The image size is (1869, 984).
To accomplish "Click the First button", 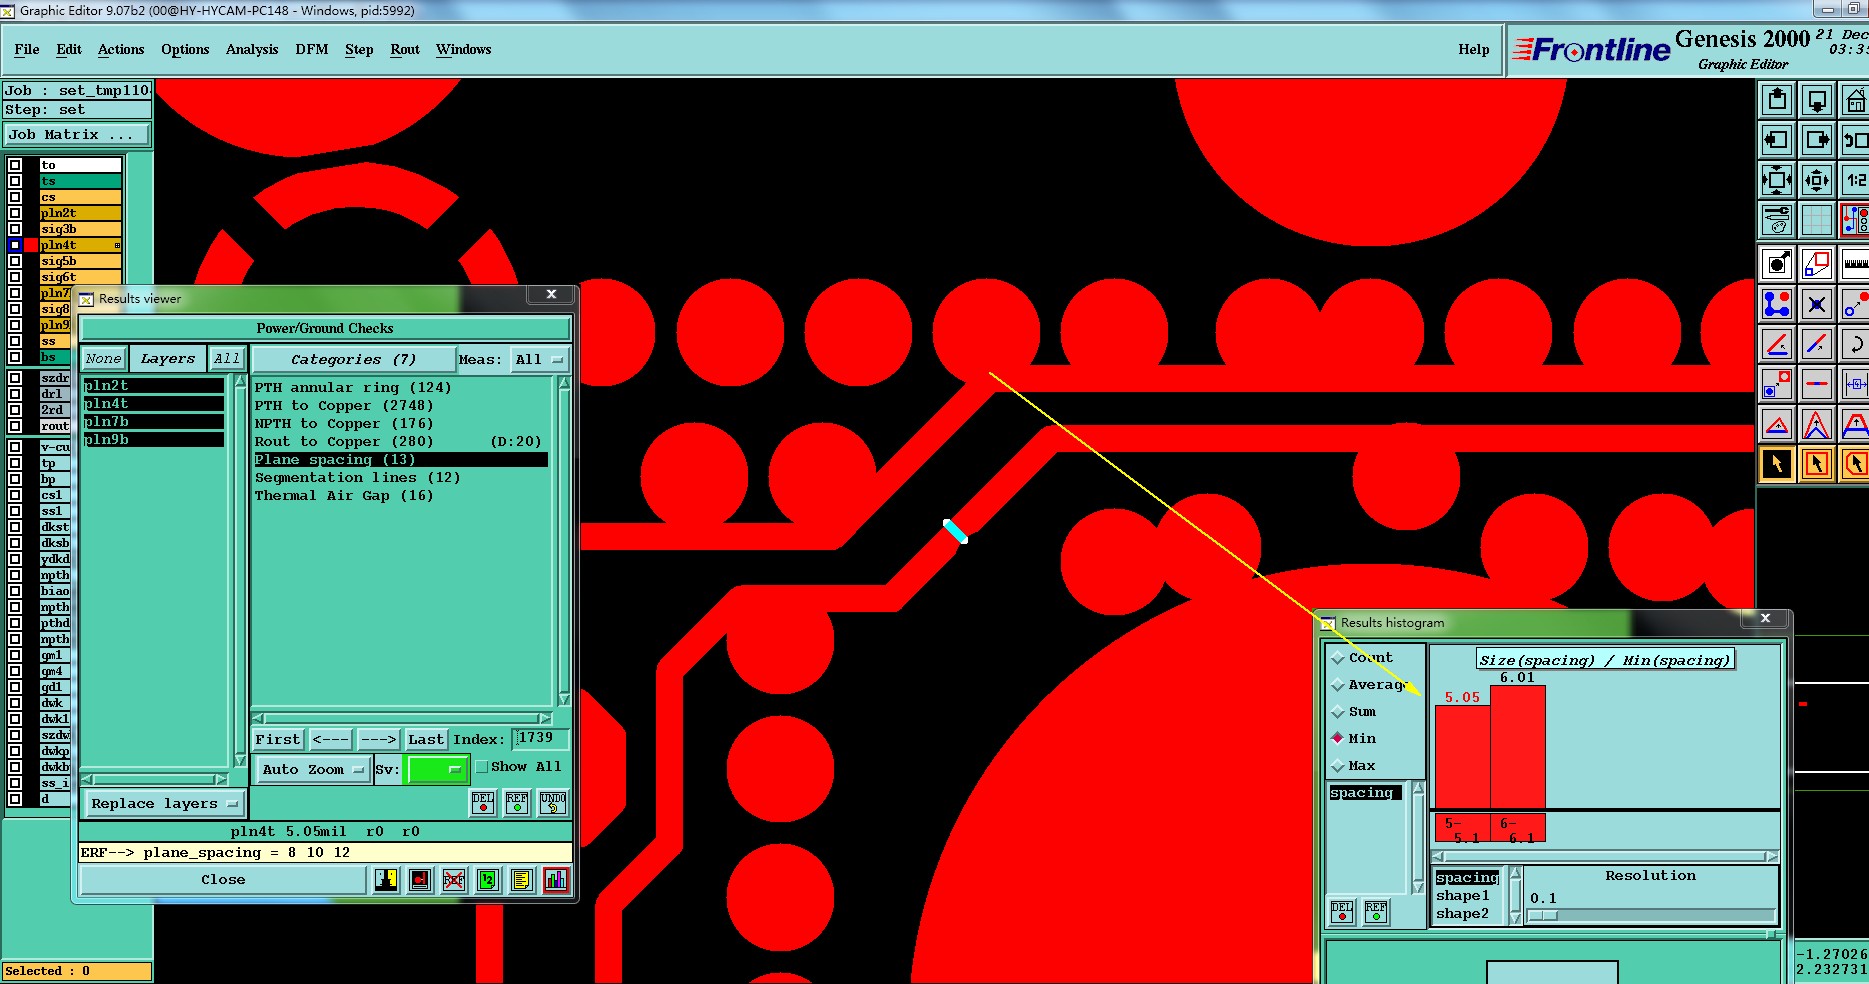I will pos(277,739).
